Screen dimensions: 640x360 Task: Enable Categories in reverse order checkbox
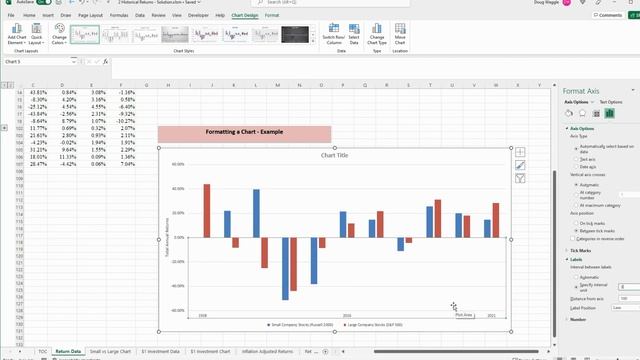coord(573,238)
